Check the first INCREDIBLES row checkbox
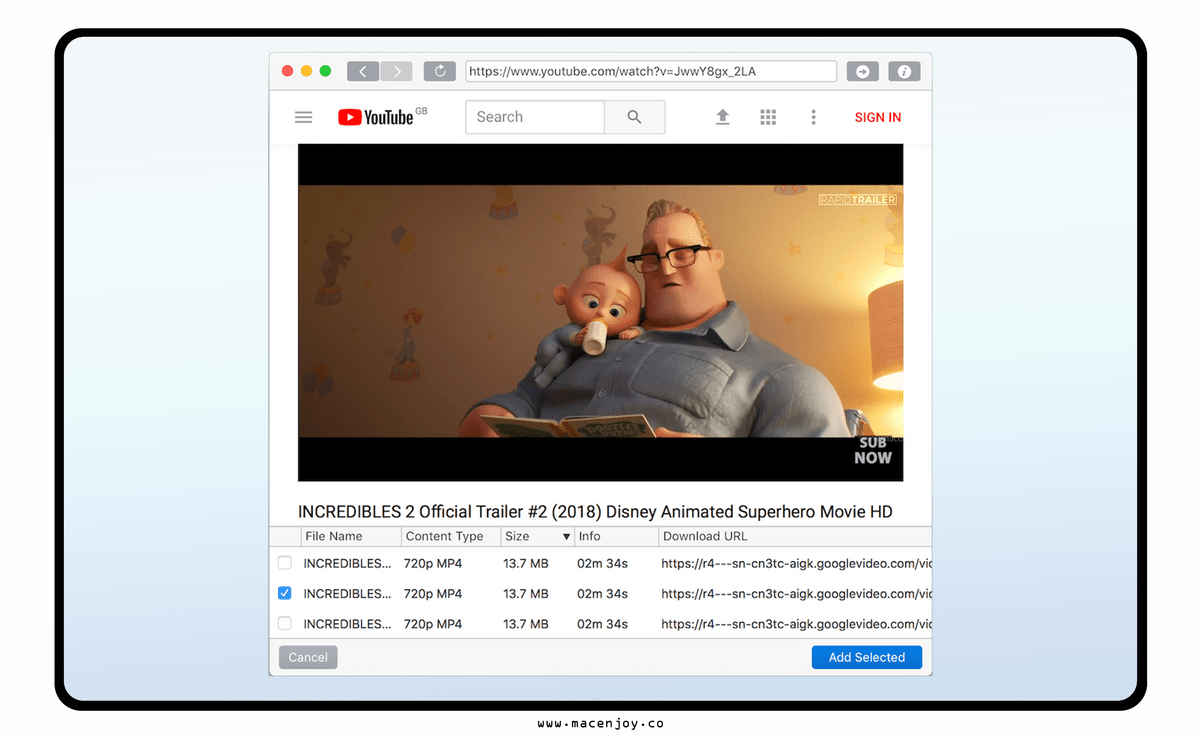Image resolution: width=1200 pixels, height=735 pixels. point(285,563)
